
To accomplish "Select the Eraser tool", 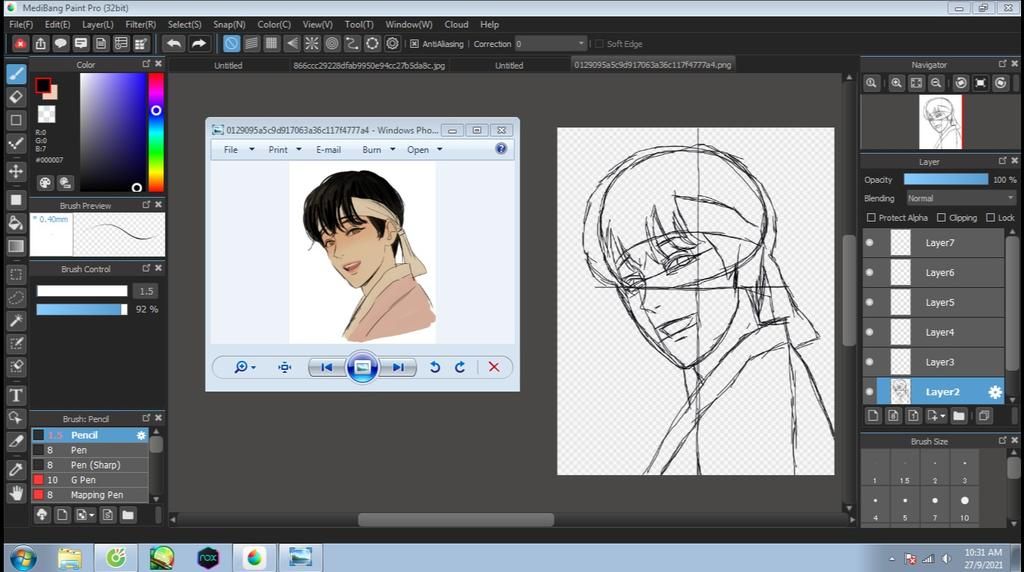I will (x=16, y=97).
